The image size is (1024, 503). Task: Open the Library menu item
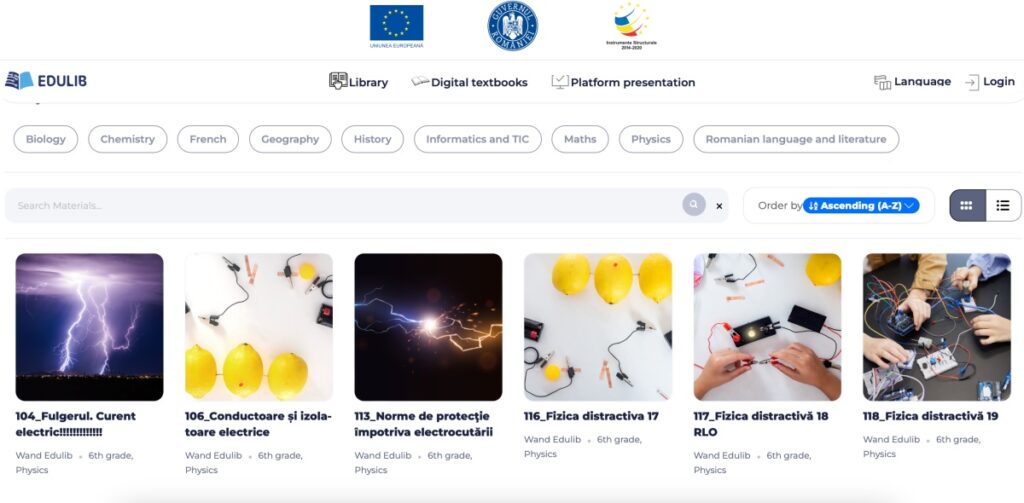click(x=358, y=82)
